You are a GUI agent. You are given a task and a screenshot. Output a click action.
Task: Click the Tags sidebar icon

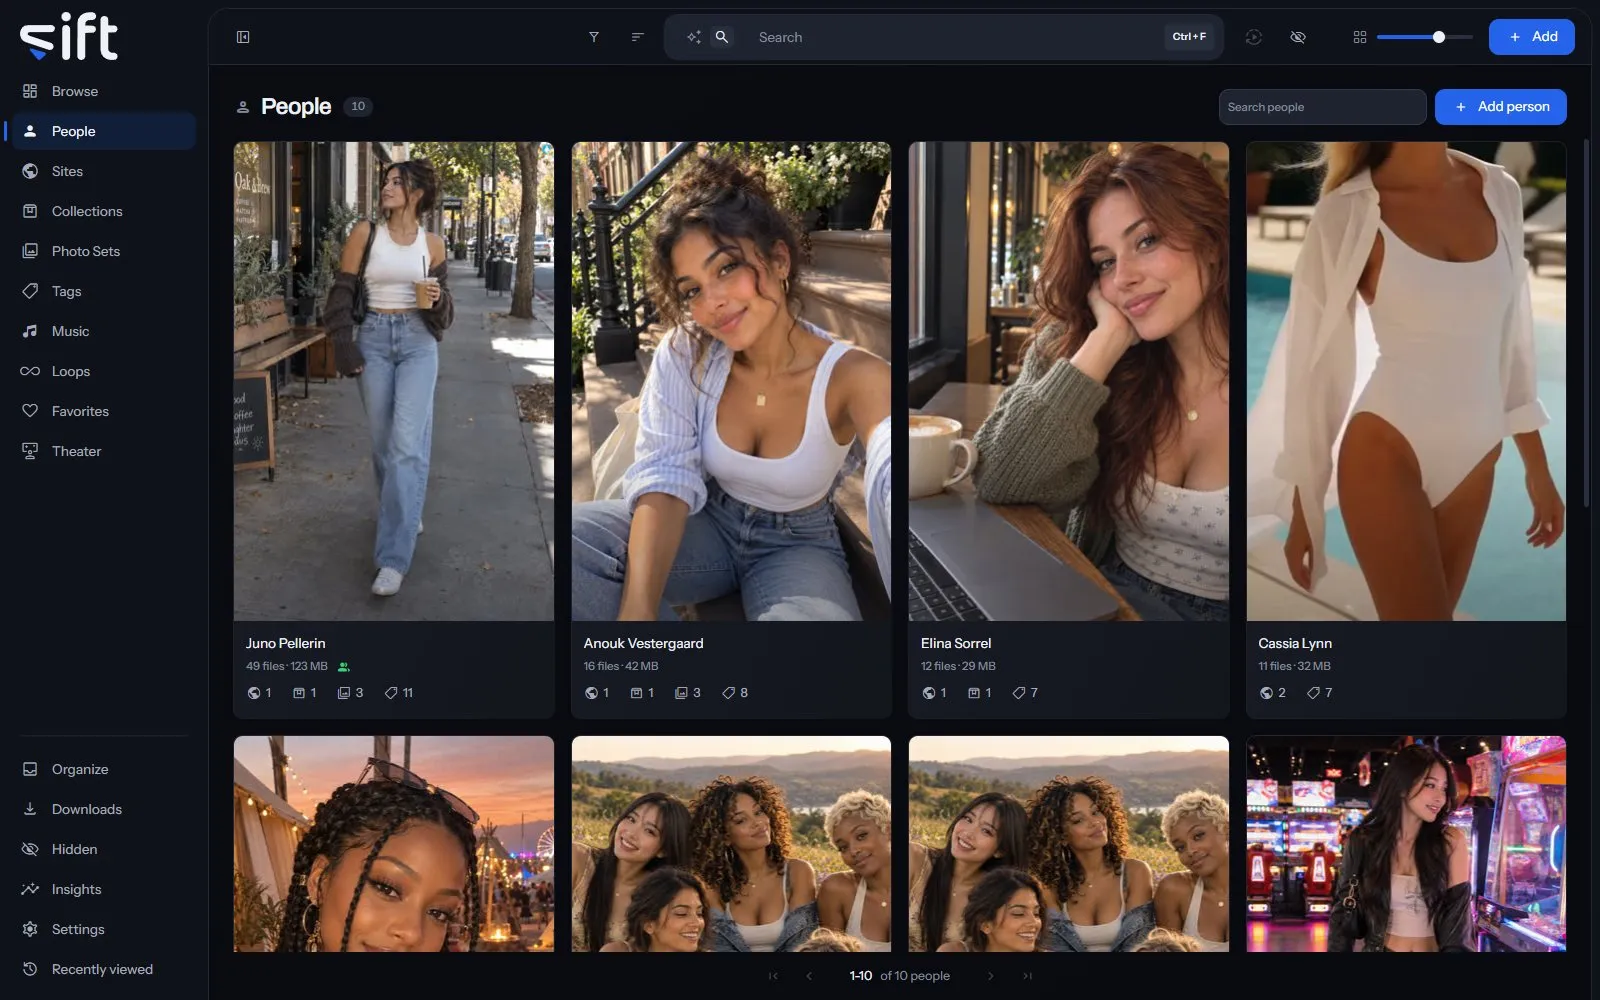pyautogui.click(x=30, y=291)
